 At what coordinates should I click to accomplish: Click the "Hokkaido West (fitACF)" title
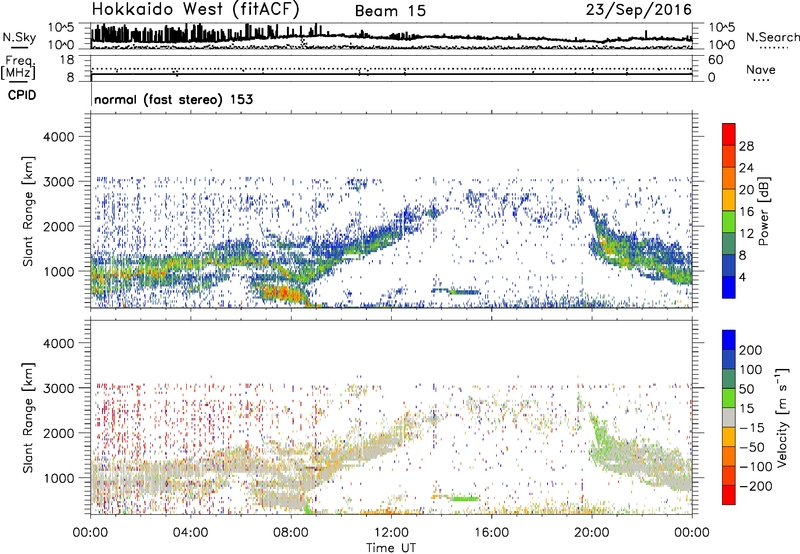(195, 9)
